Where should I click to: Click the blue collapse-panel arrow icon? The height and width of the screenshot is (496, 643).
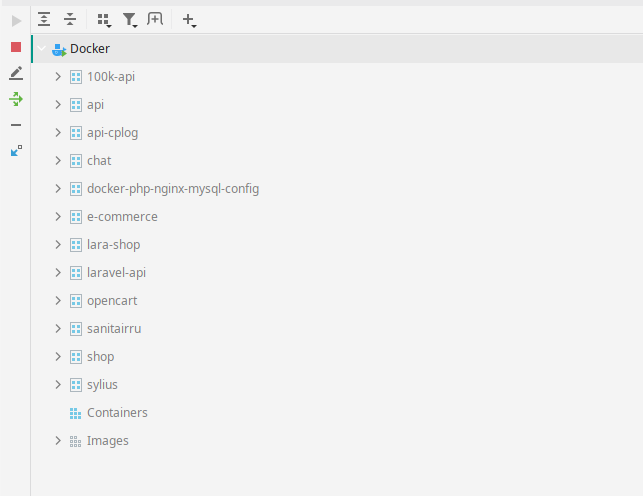click(x=16, y=150)
